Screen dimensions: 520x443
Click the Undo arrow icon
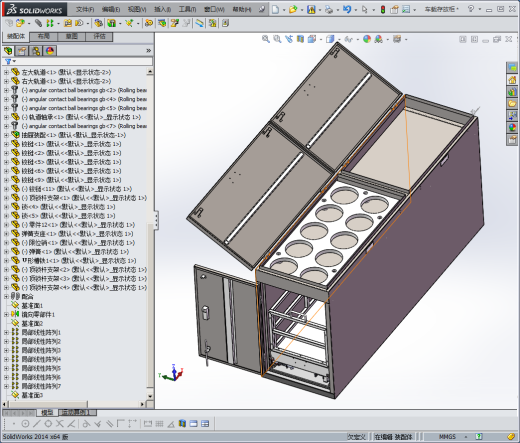pos(347,10)
